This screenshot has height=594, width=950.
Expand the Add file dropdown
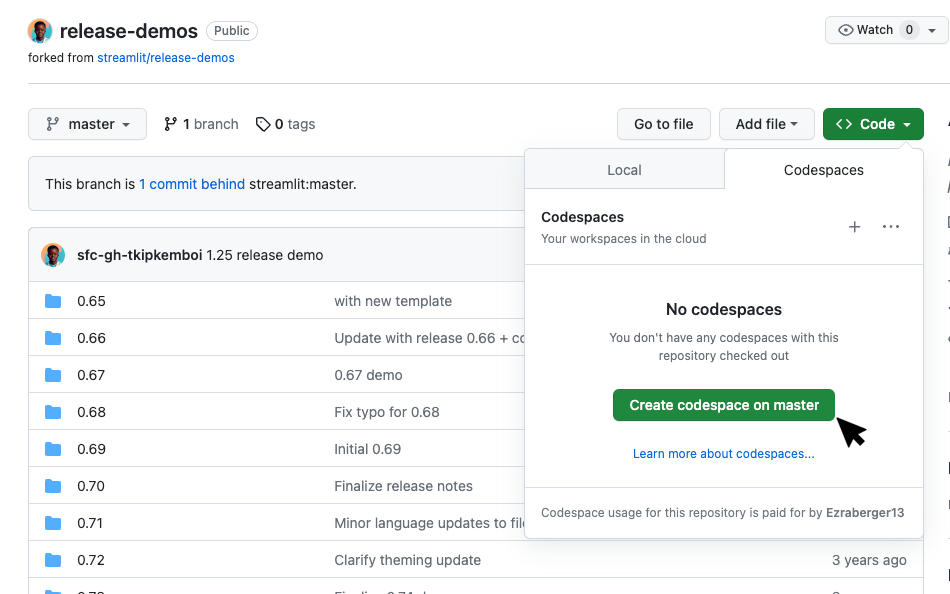[766, 124]
